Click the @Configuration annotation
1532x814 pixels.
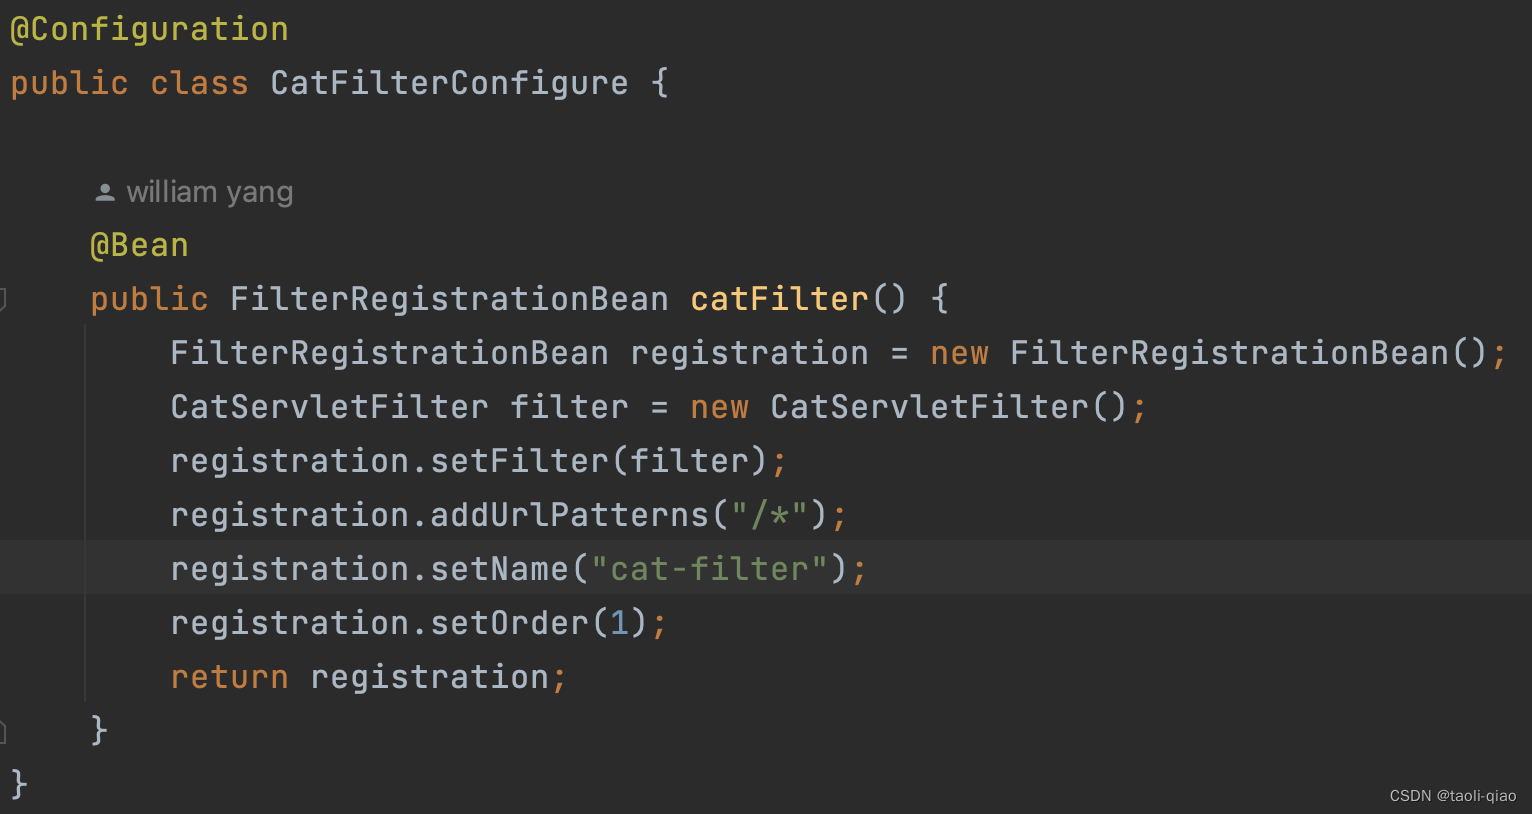tap(149, 29)
